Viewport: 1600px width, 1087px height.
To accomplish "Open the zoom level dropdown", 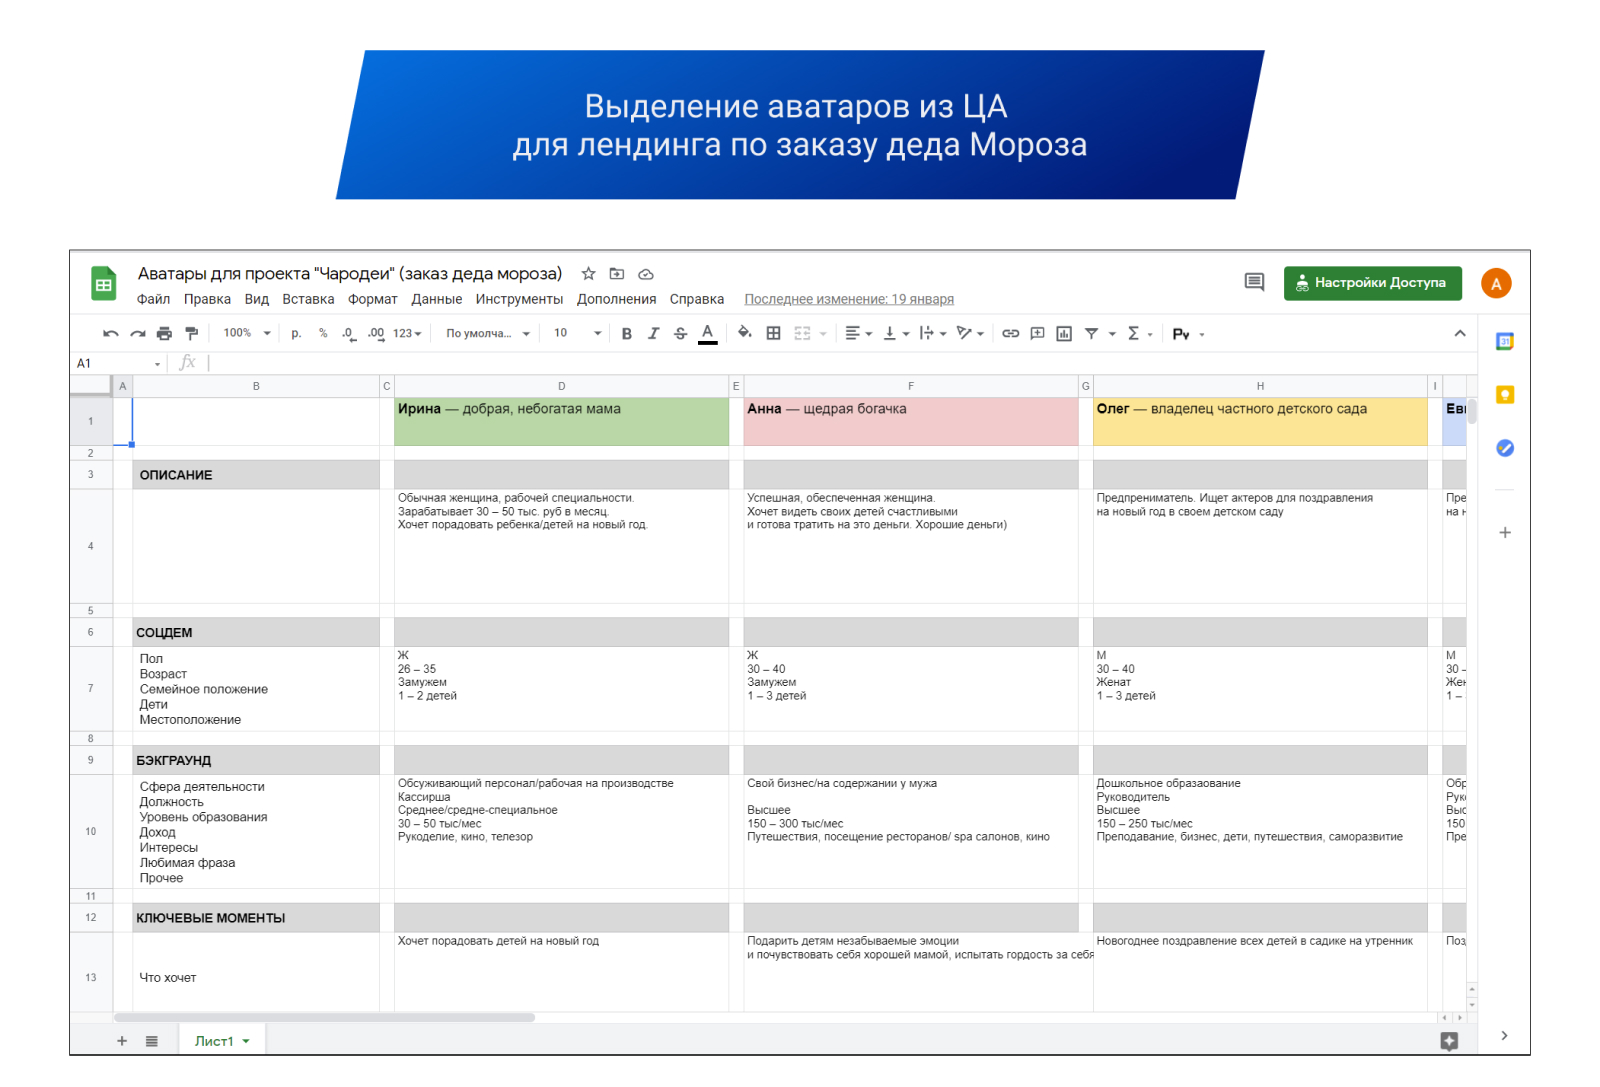I will point(247,334).
